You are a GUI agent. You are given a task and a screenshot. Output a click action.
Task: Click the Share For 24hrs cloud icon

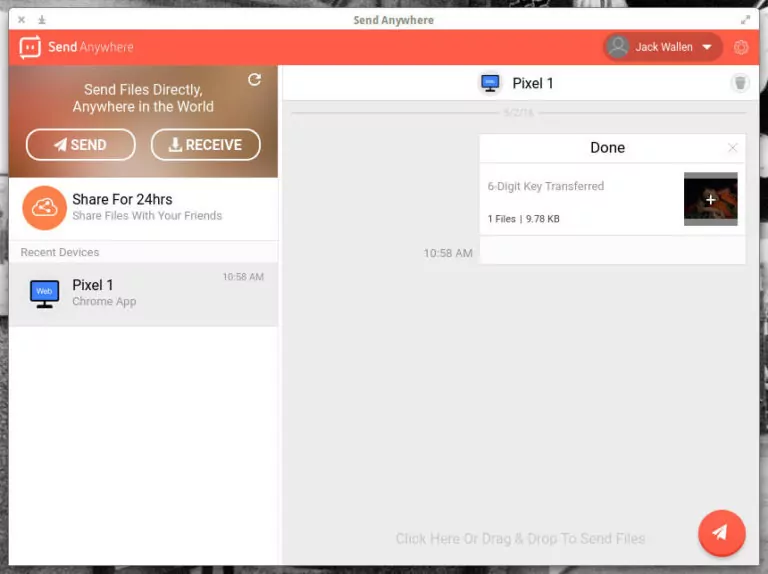(45, 208)
